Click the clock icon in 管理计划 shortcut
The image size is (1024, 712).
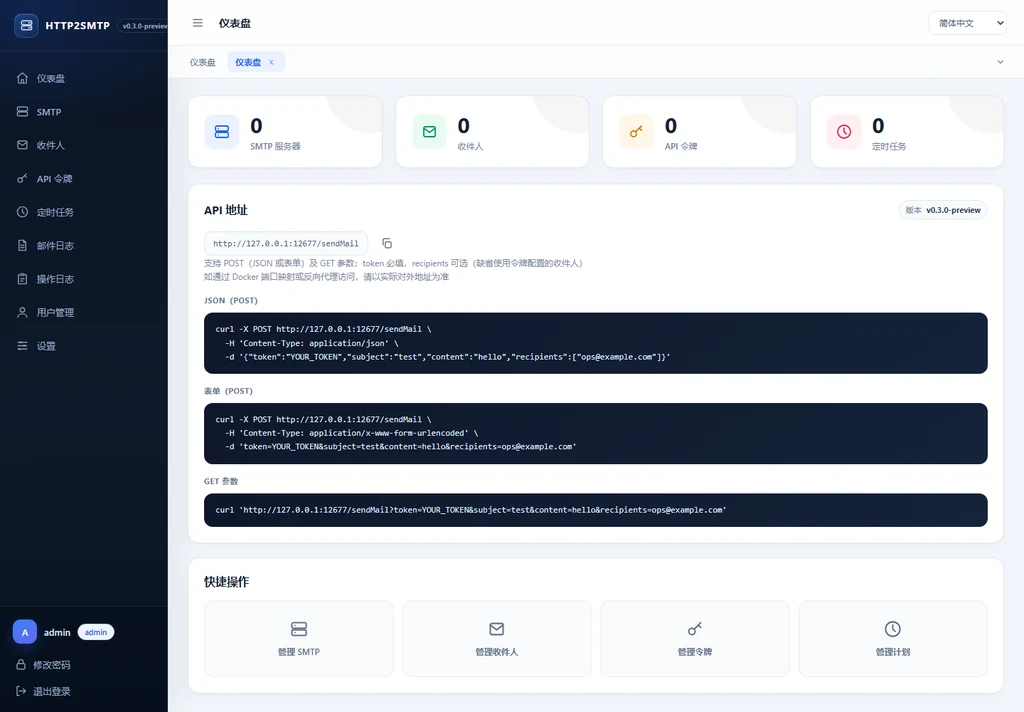click(x=893, y=629)
